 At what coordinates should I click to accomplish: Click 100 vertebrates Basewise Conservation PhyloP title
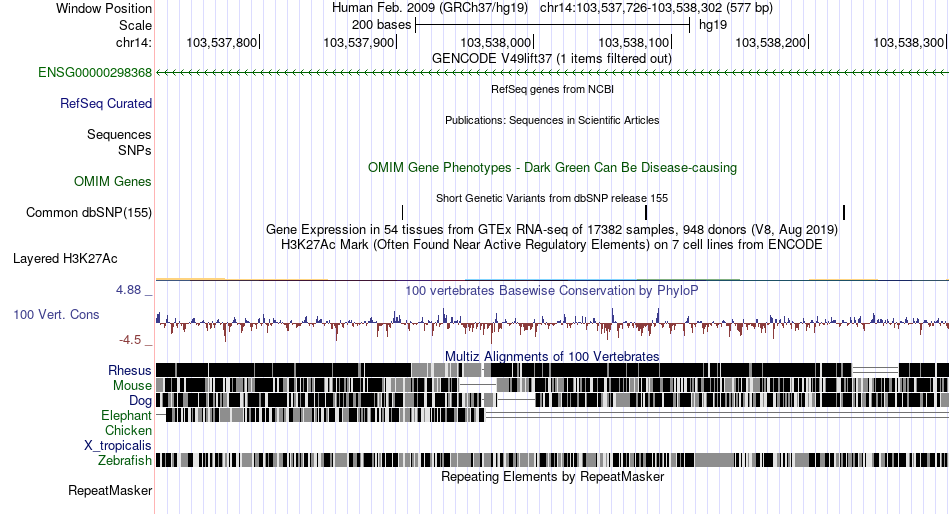[552, 290]
